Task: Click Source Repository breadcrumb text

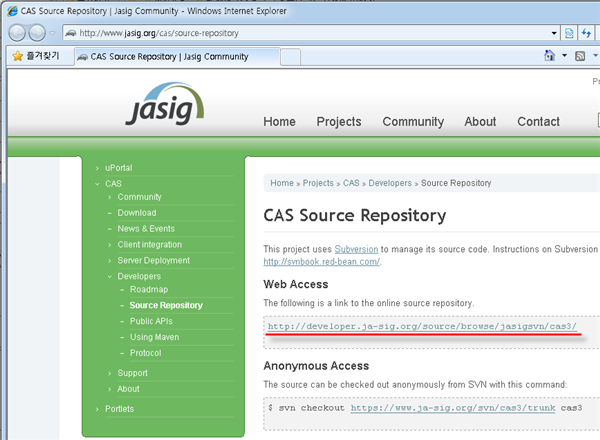Action: (x=456, y=183)
